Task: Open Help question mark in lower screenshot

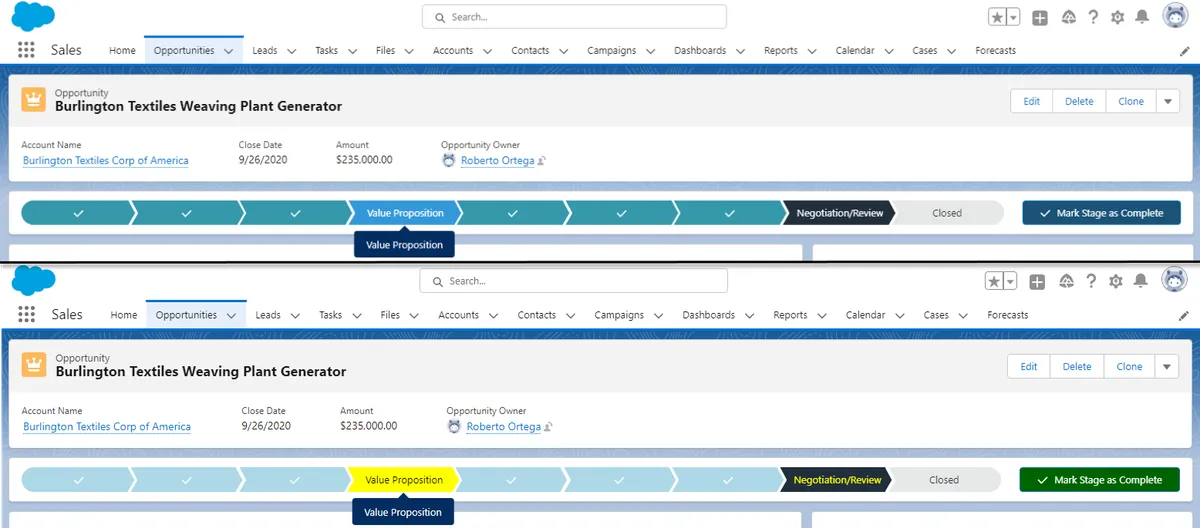Action: (1091, 282)
